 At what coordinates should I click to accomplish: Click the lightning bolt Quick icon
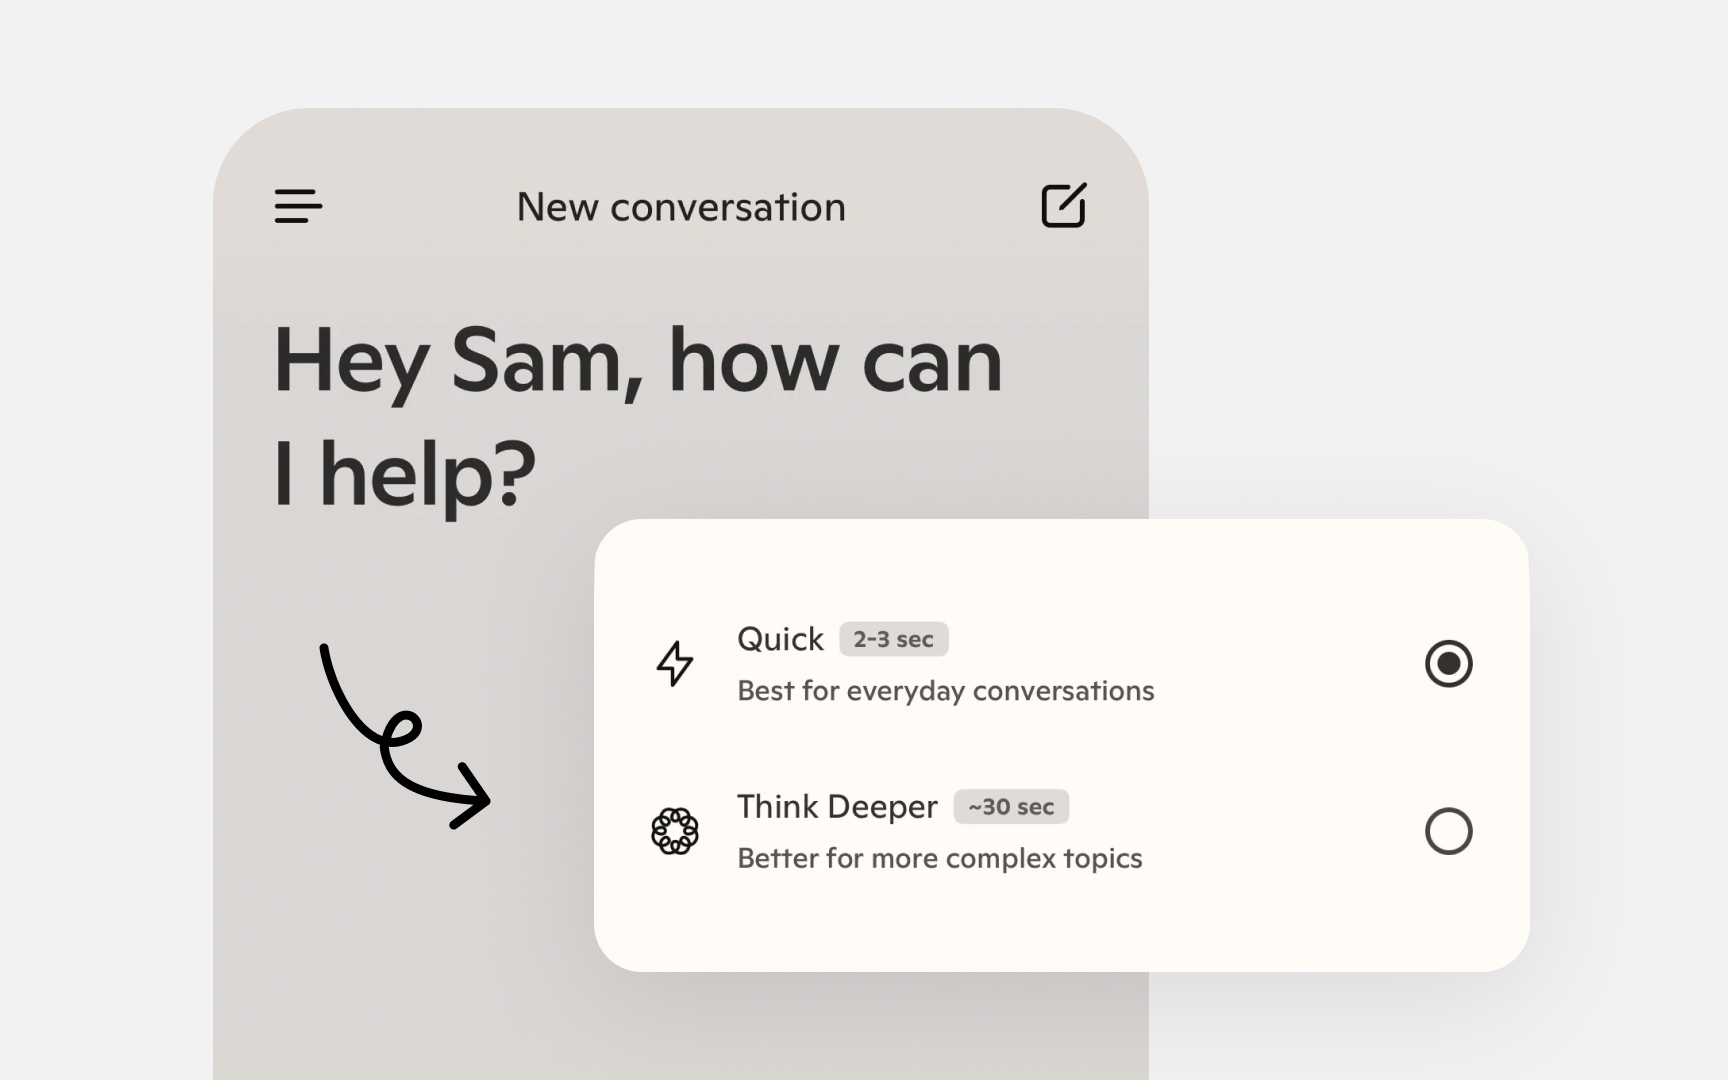675,664
